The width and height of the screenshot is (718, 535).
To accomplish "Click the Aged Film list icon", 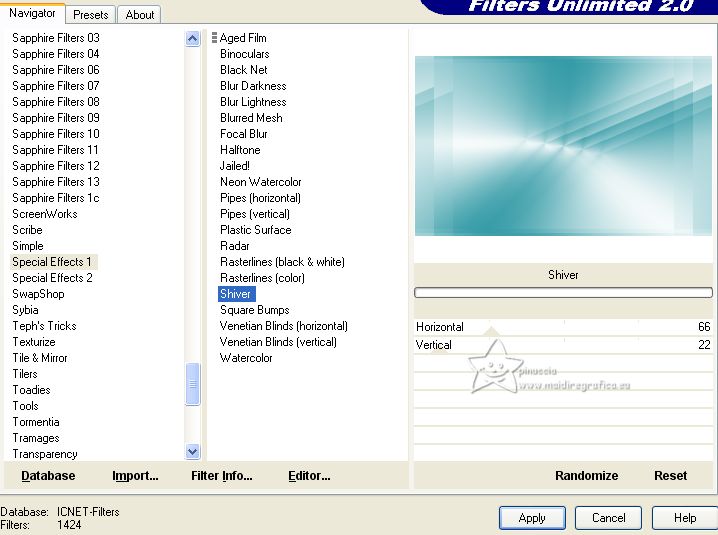I will tap(214, 38).
